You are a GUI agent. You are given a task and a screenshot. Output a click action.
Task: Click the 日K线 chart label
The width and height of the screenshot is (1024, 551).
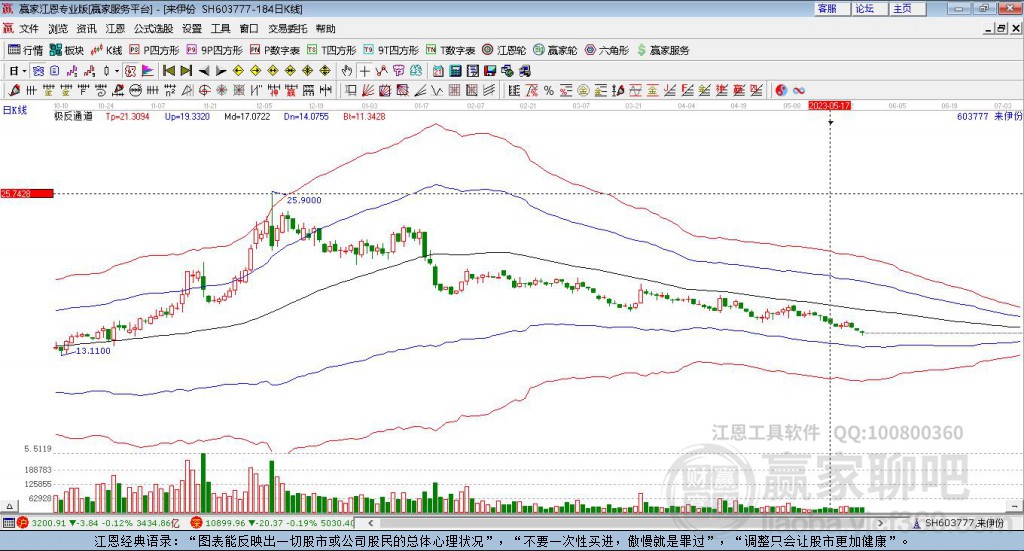tap(15, 110)
